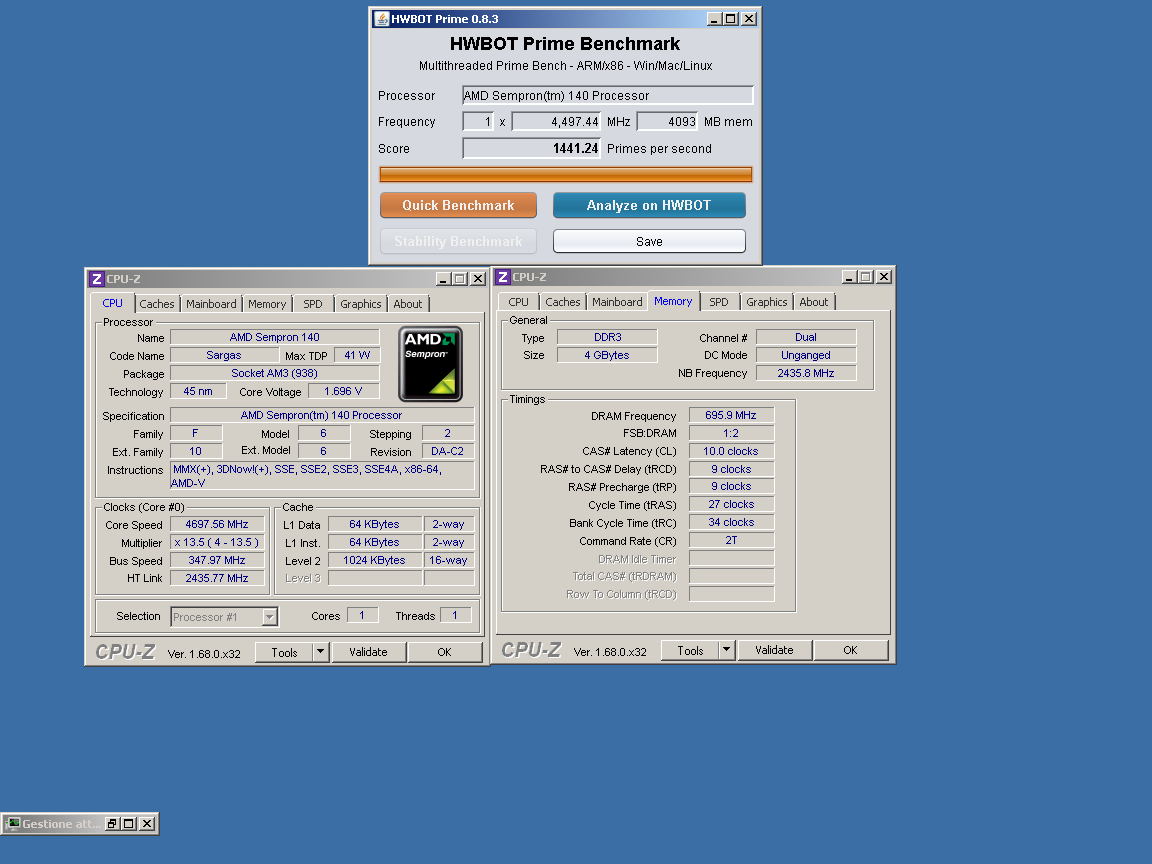
Task: Open SPD tab in right CPU-Z
Action: (x=719, y=302)
